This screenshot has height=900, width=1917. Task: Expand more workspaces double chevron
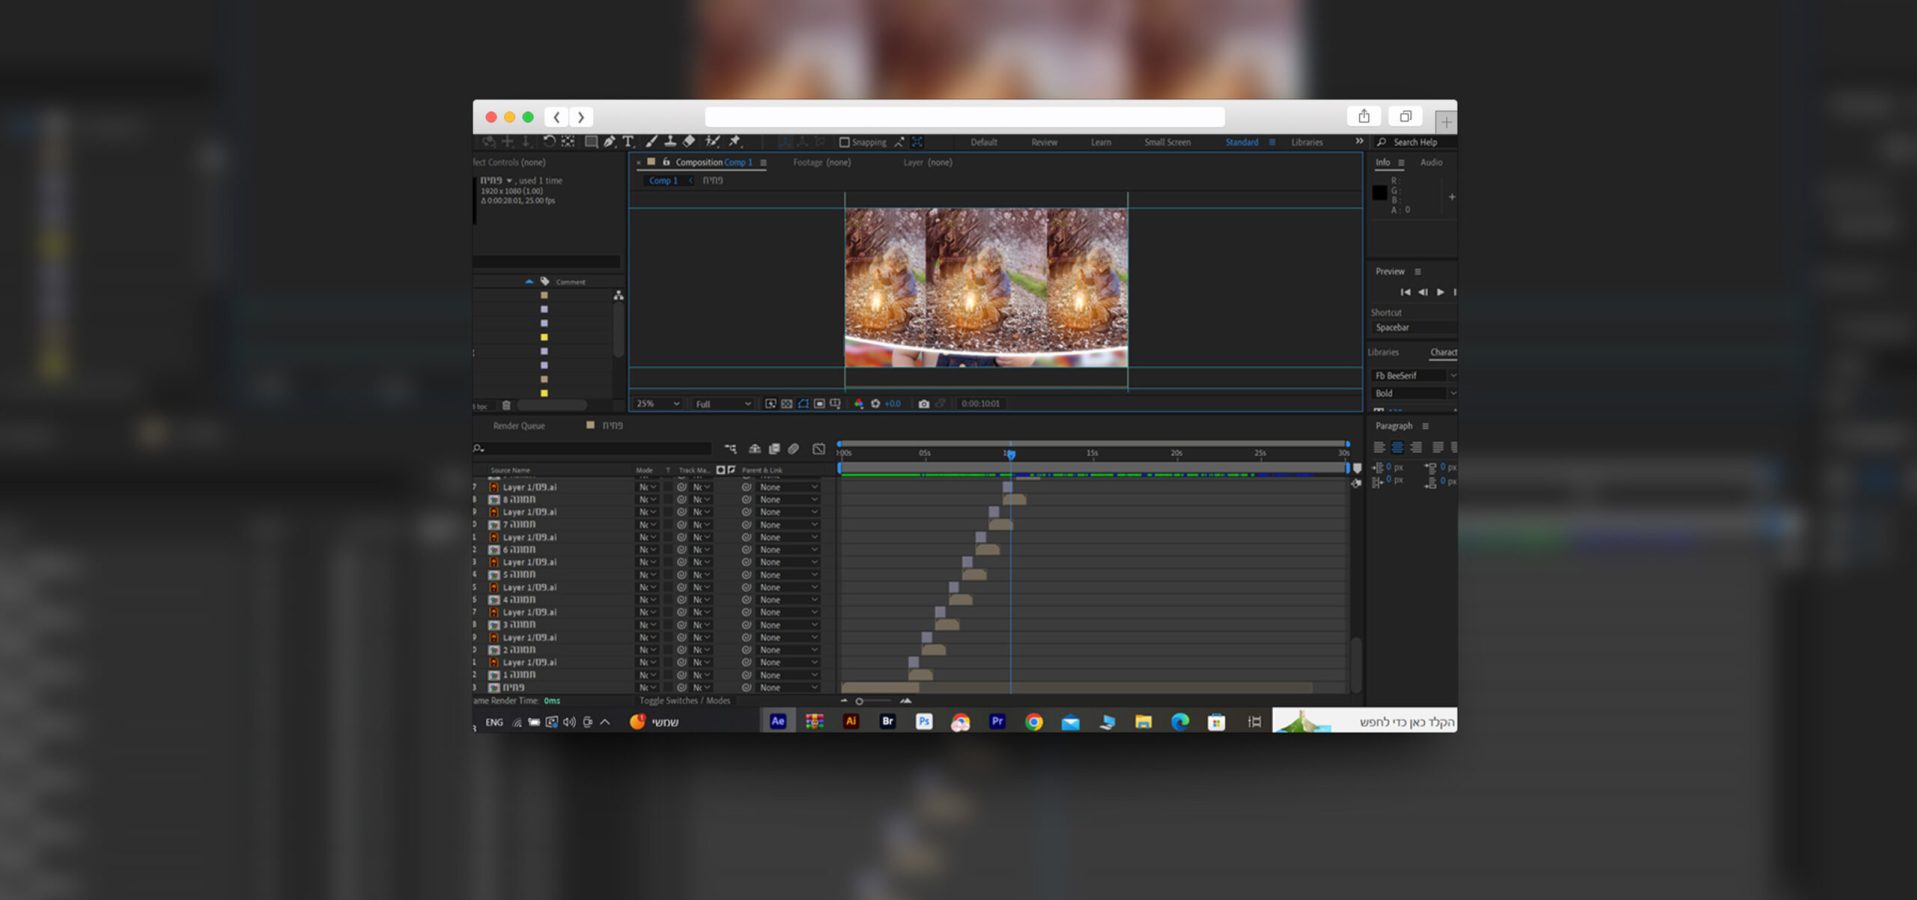[x=1359, y=142]
